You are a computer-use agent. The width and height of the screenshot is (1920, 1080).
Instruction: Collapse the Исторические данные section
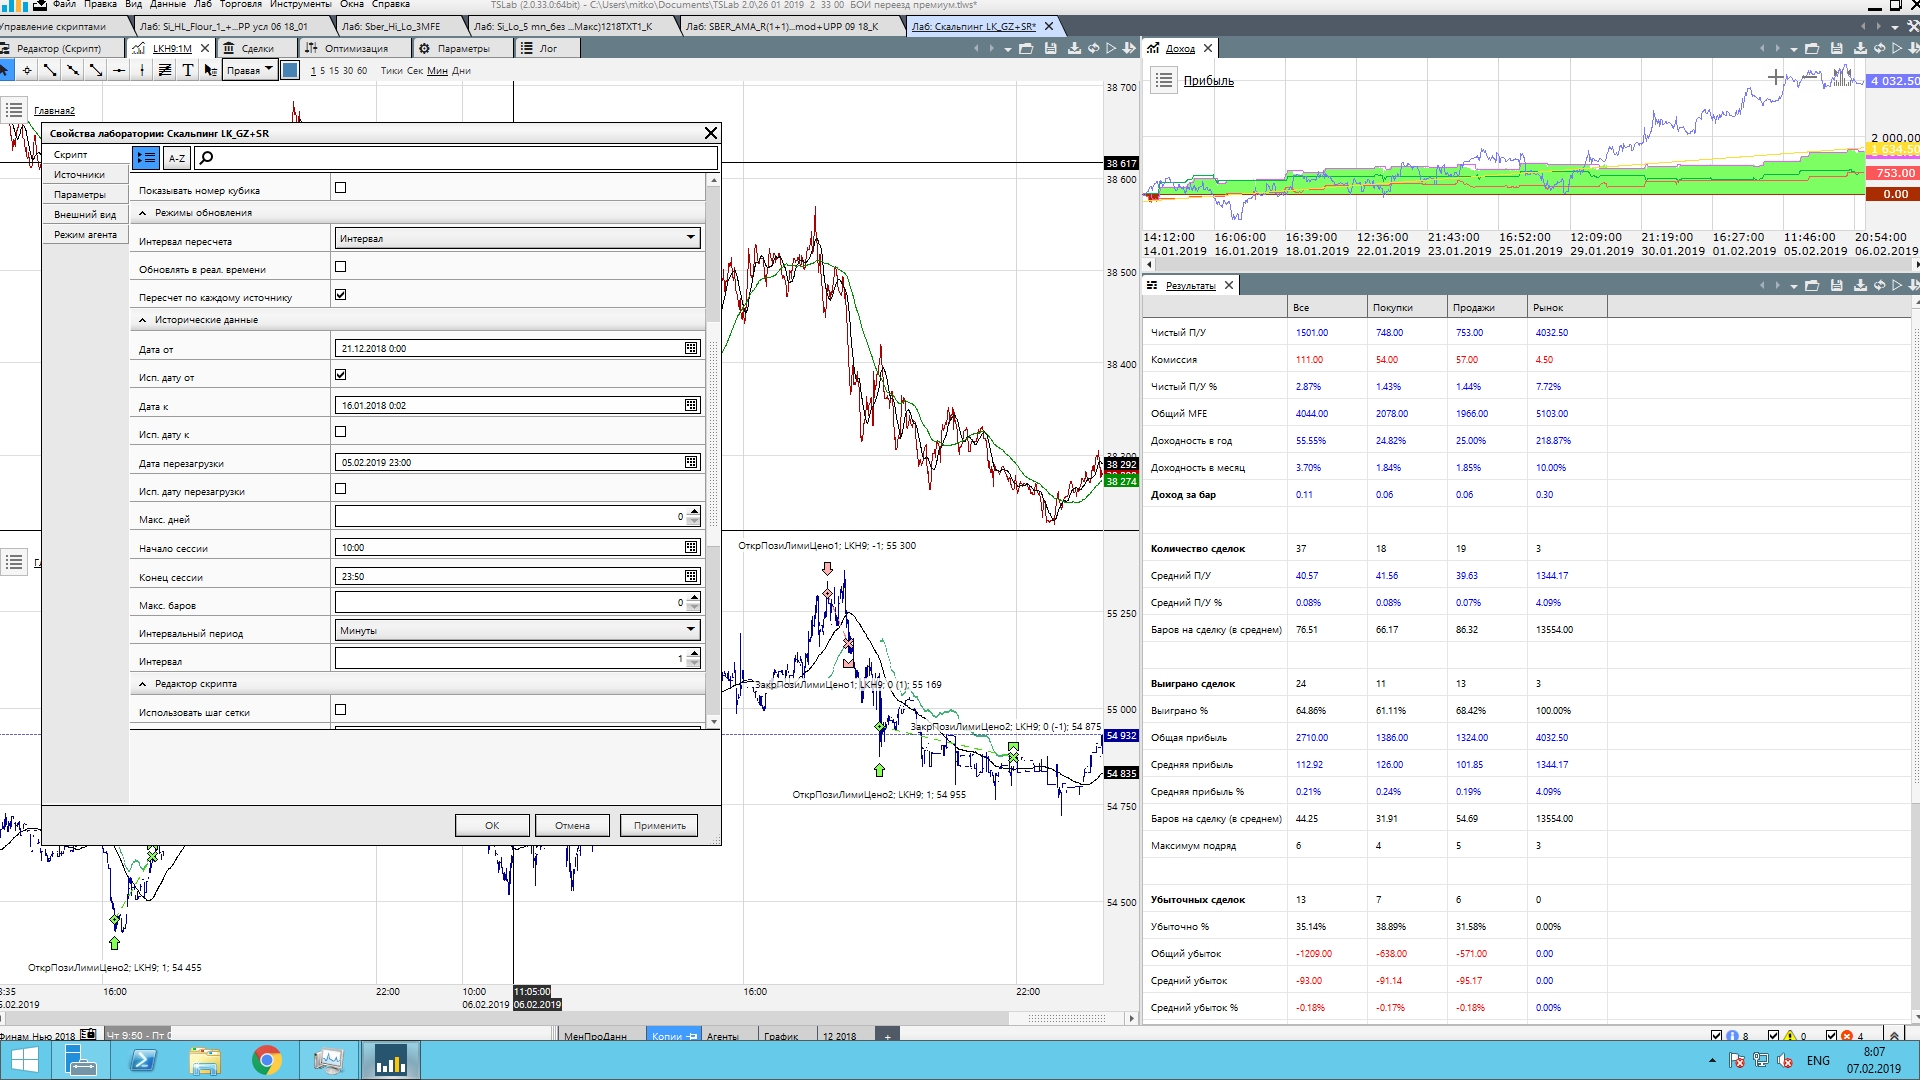point(143,320)
